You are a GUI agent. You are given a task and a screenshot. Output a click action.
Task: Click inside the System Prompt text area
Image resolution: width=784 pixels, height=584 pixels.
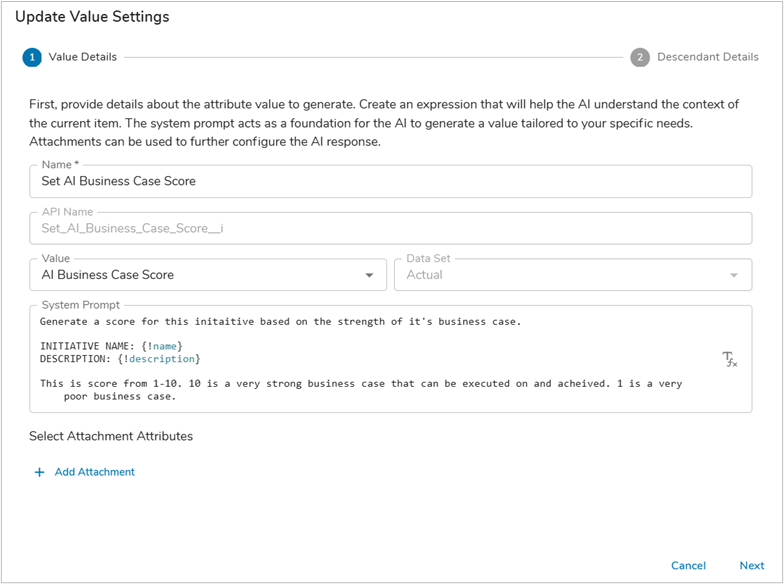(380, 380)
